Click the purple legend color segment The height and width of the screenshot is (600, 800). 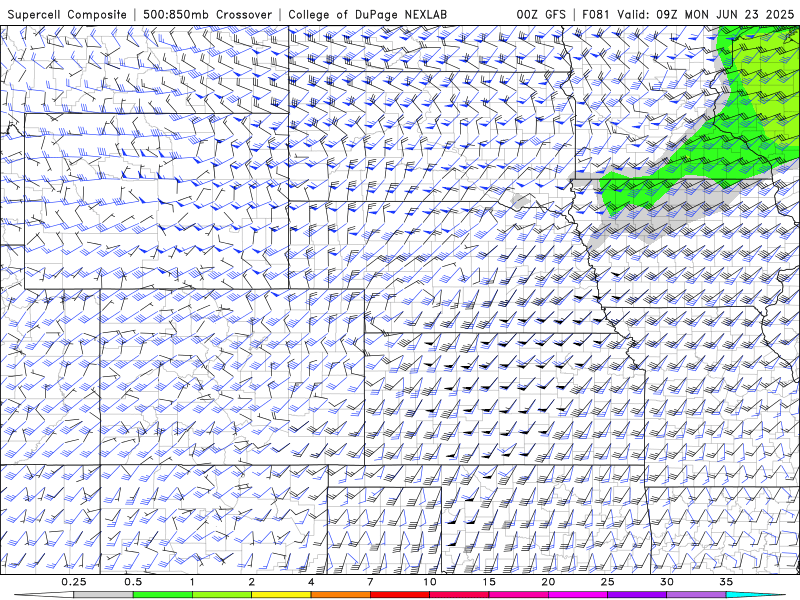tap(637, 595)
